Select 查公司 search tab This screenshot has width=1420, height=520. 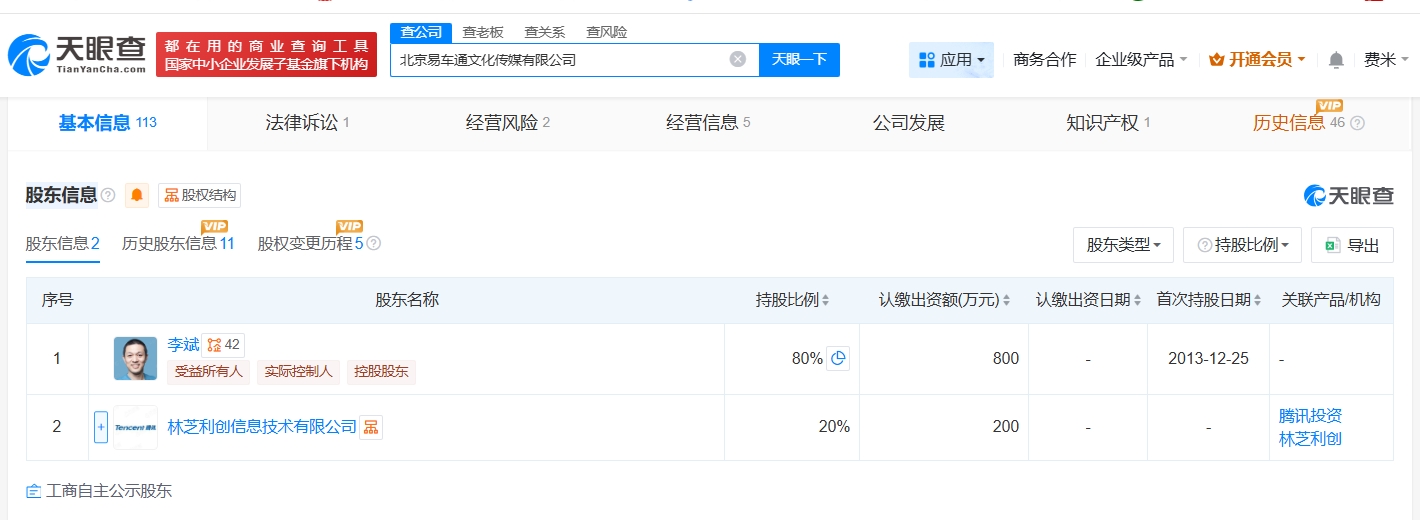[x=421, y=32]
